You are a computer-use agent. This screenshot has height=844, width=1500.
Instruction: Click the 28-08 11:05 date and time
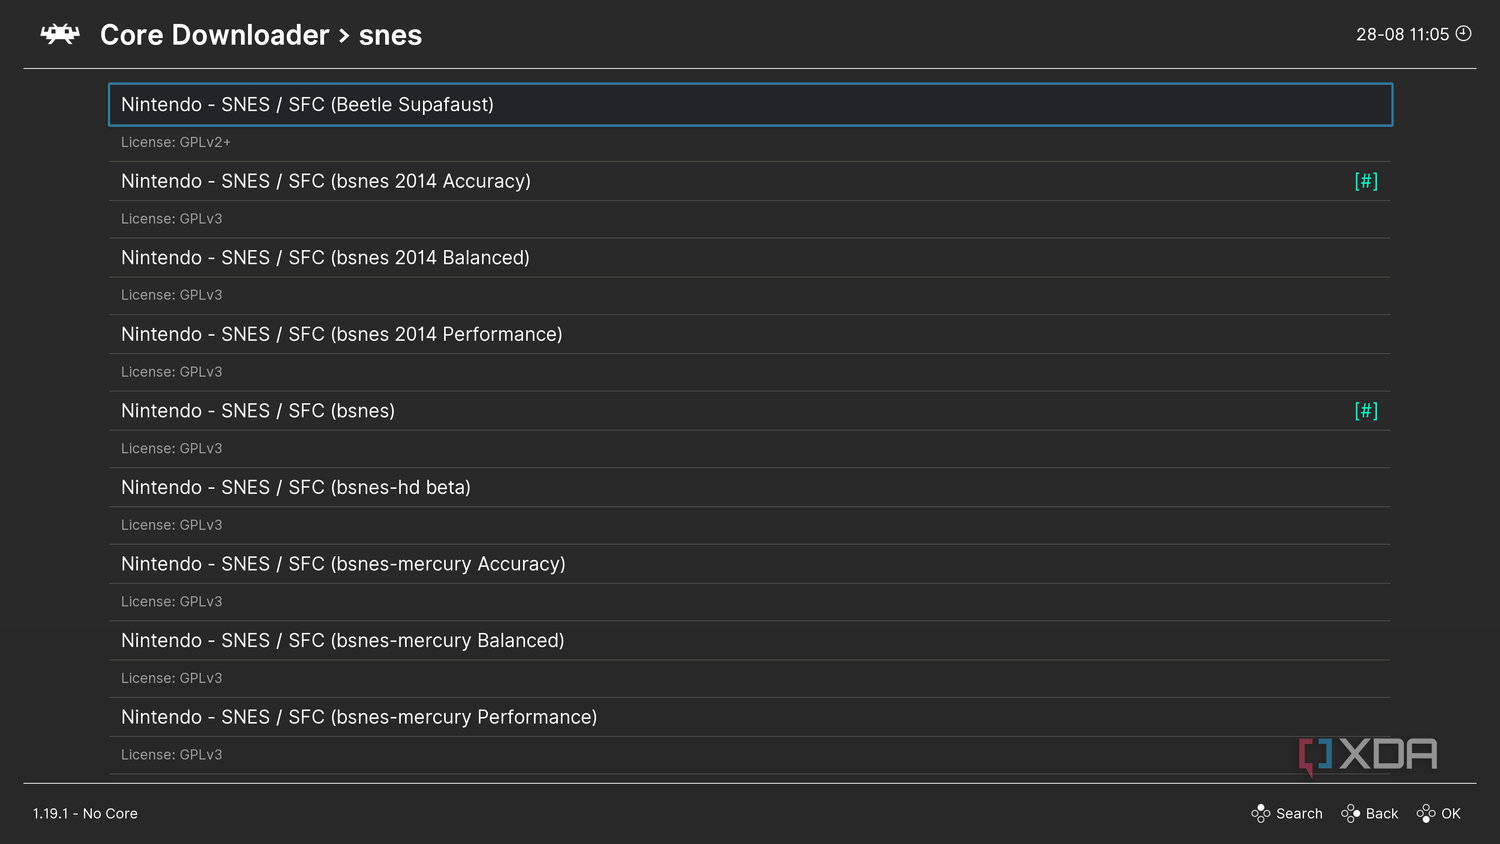[x=1402, y=34]
